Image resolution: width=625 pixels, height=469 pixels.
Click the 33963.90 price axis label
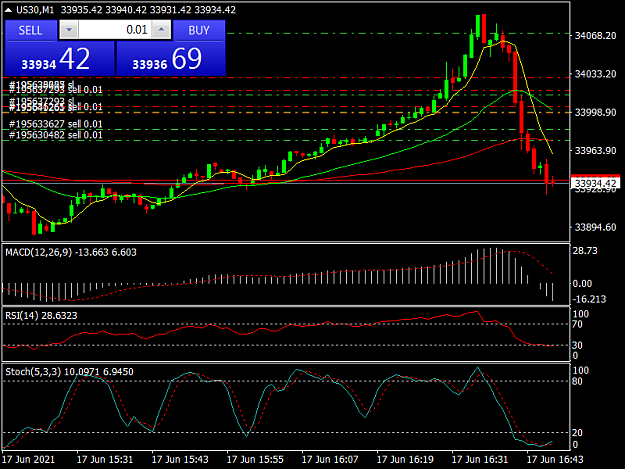pyautogui.click(x=596, y=151)
